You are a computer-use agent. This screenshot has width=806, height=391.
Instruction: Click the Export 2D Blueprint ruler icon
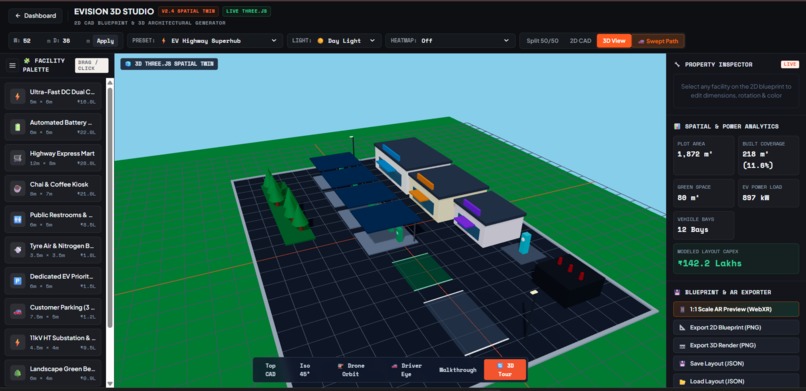[683, 328]
